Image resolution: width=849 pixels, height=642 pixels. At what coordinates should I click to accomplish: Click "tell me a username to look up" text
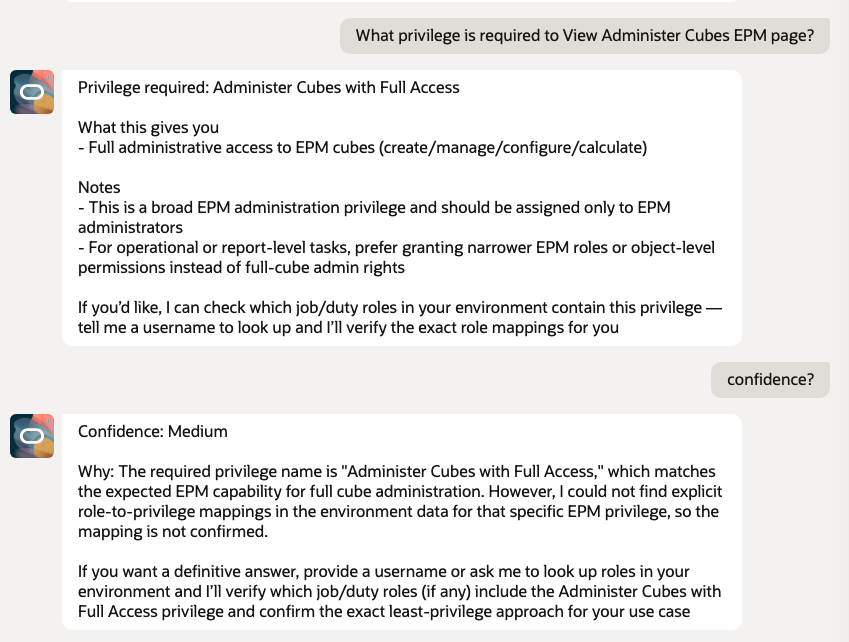click(200, 327)
